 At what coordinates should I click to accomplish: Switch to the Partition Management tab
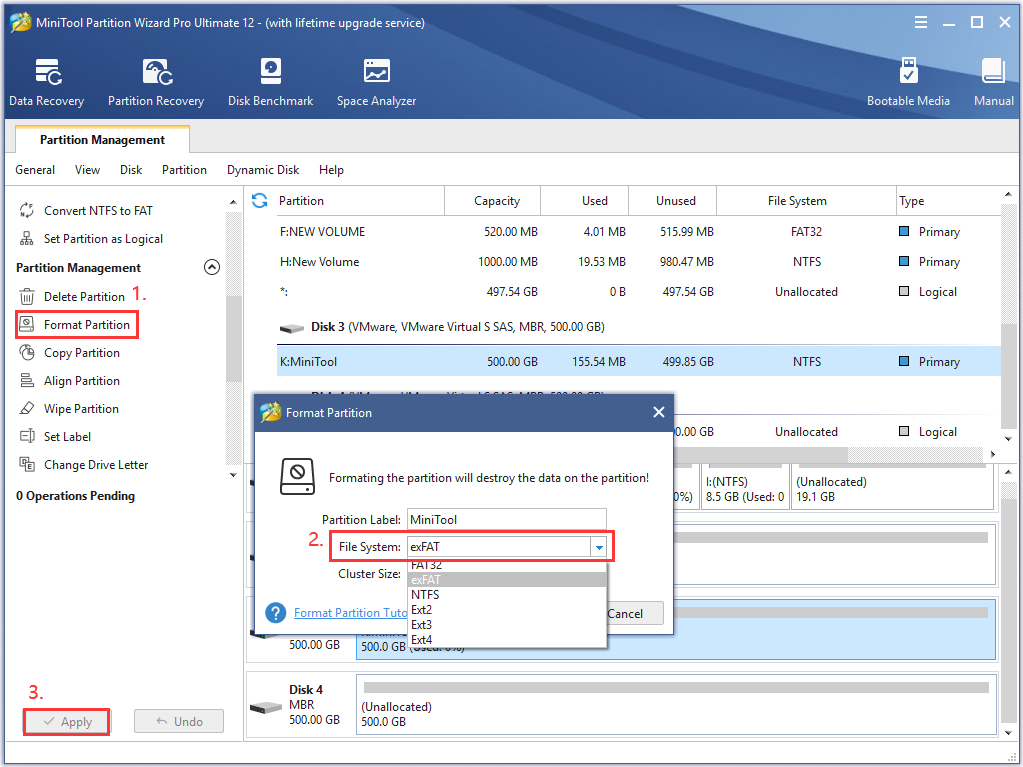102,140
